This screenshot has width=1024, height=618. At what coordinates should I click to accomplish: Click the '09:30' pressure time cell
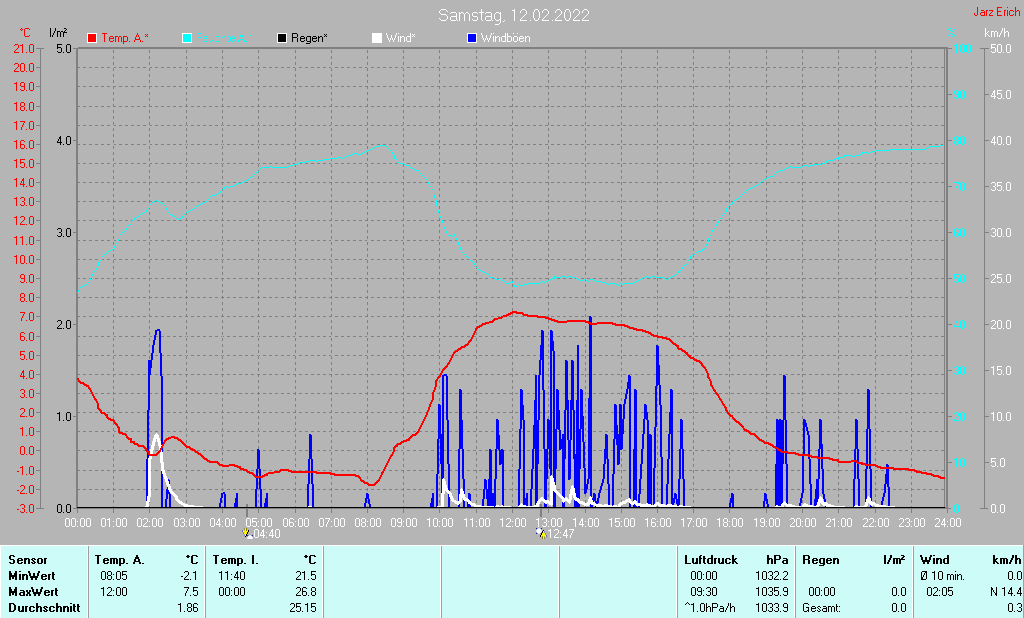click(704, 592)
